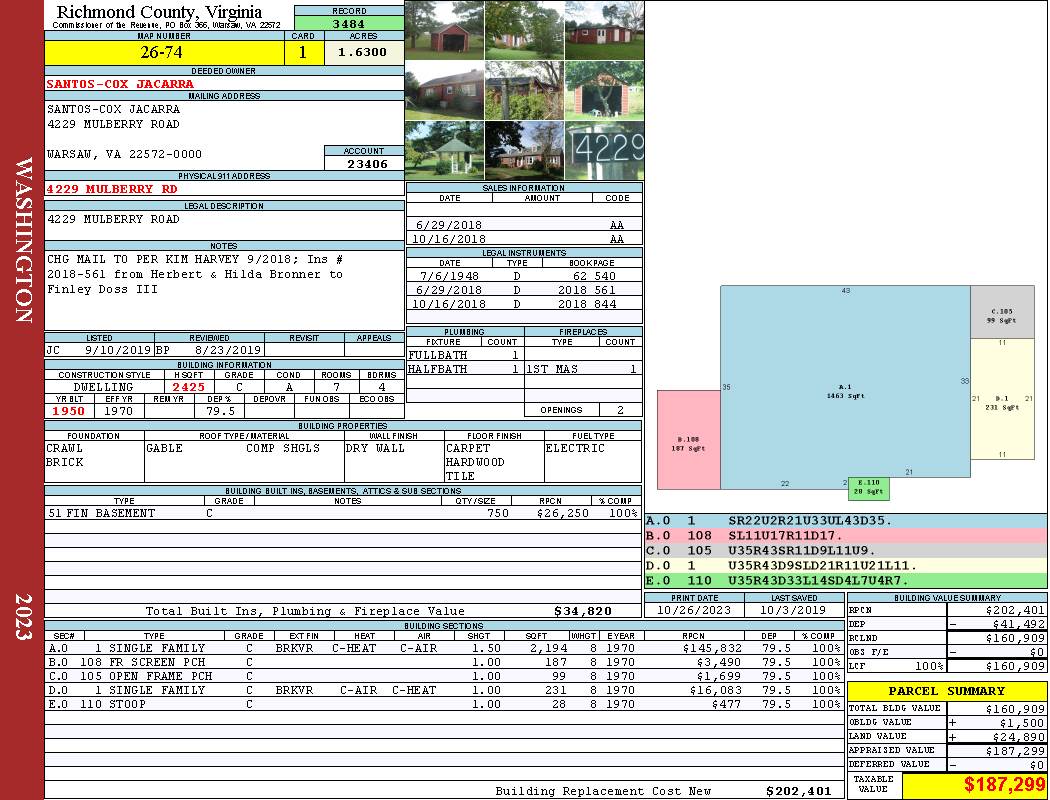View the long red shed with white doors photo
Viewport: 1050px width, 800px height.
pos(604,30)
